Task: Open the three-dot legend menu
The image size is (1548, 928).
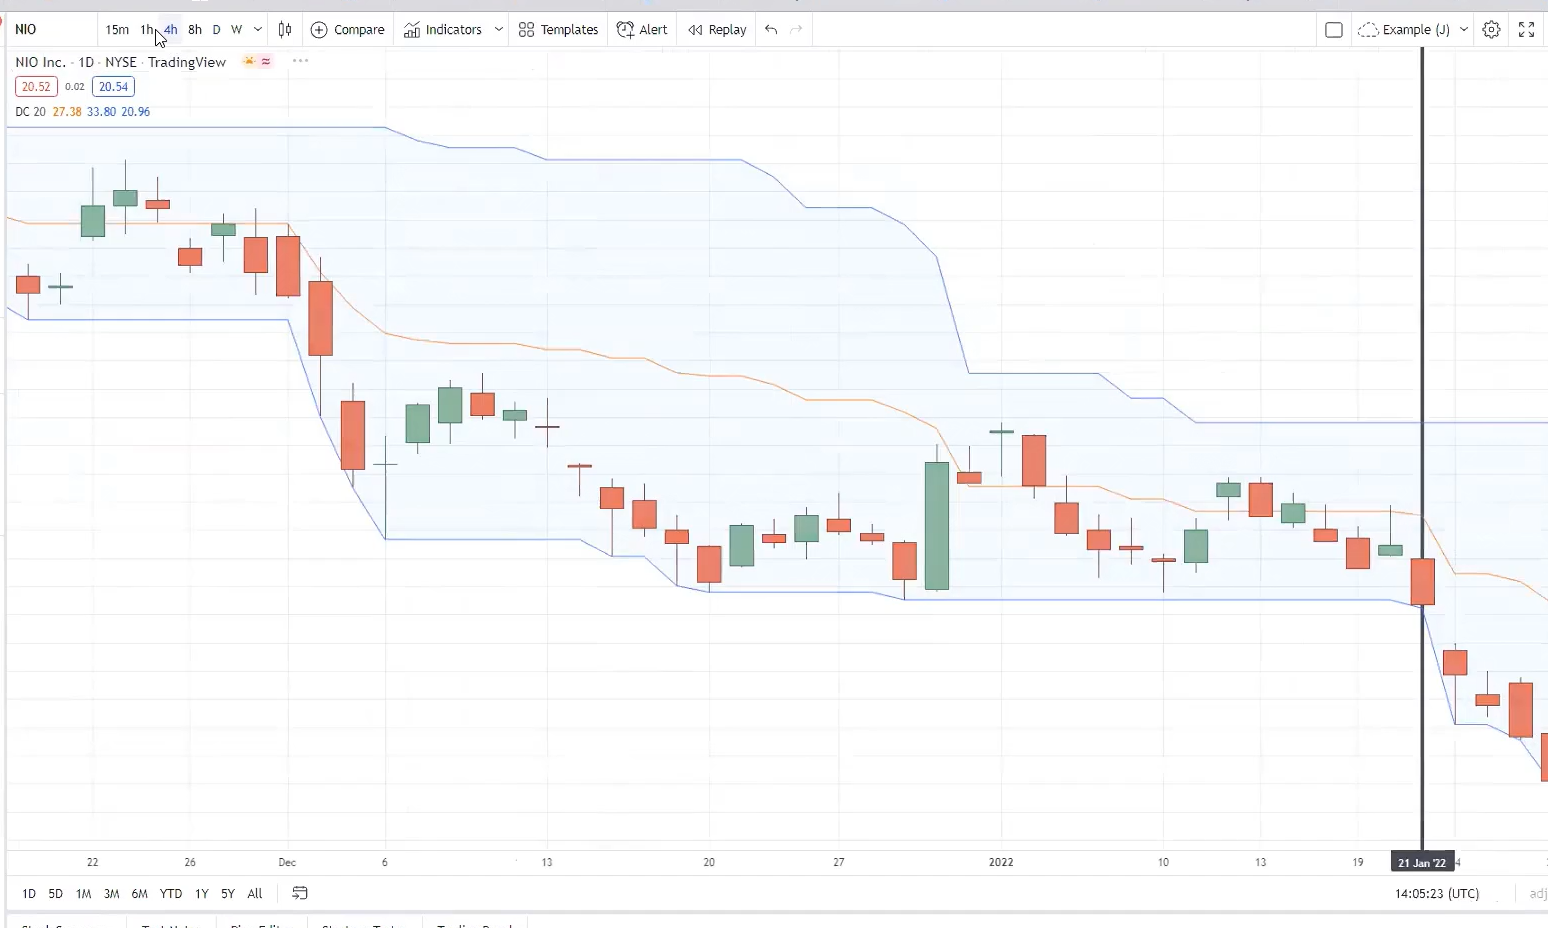Action: [300, 61]
